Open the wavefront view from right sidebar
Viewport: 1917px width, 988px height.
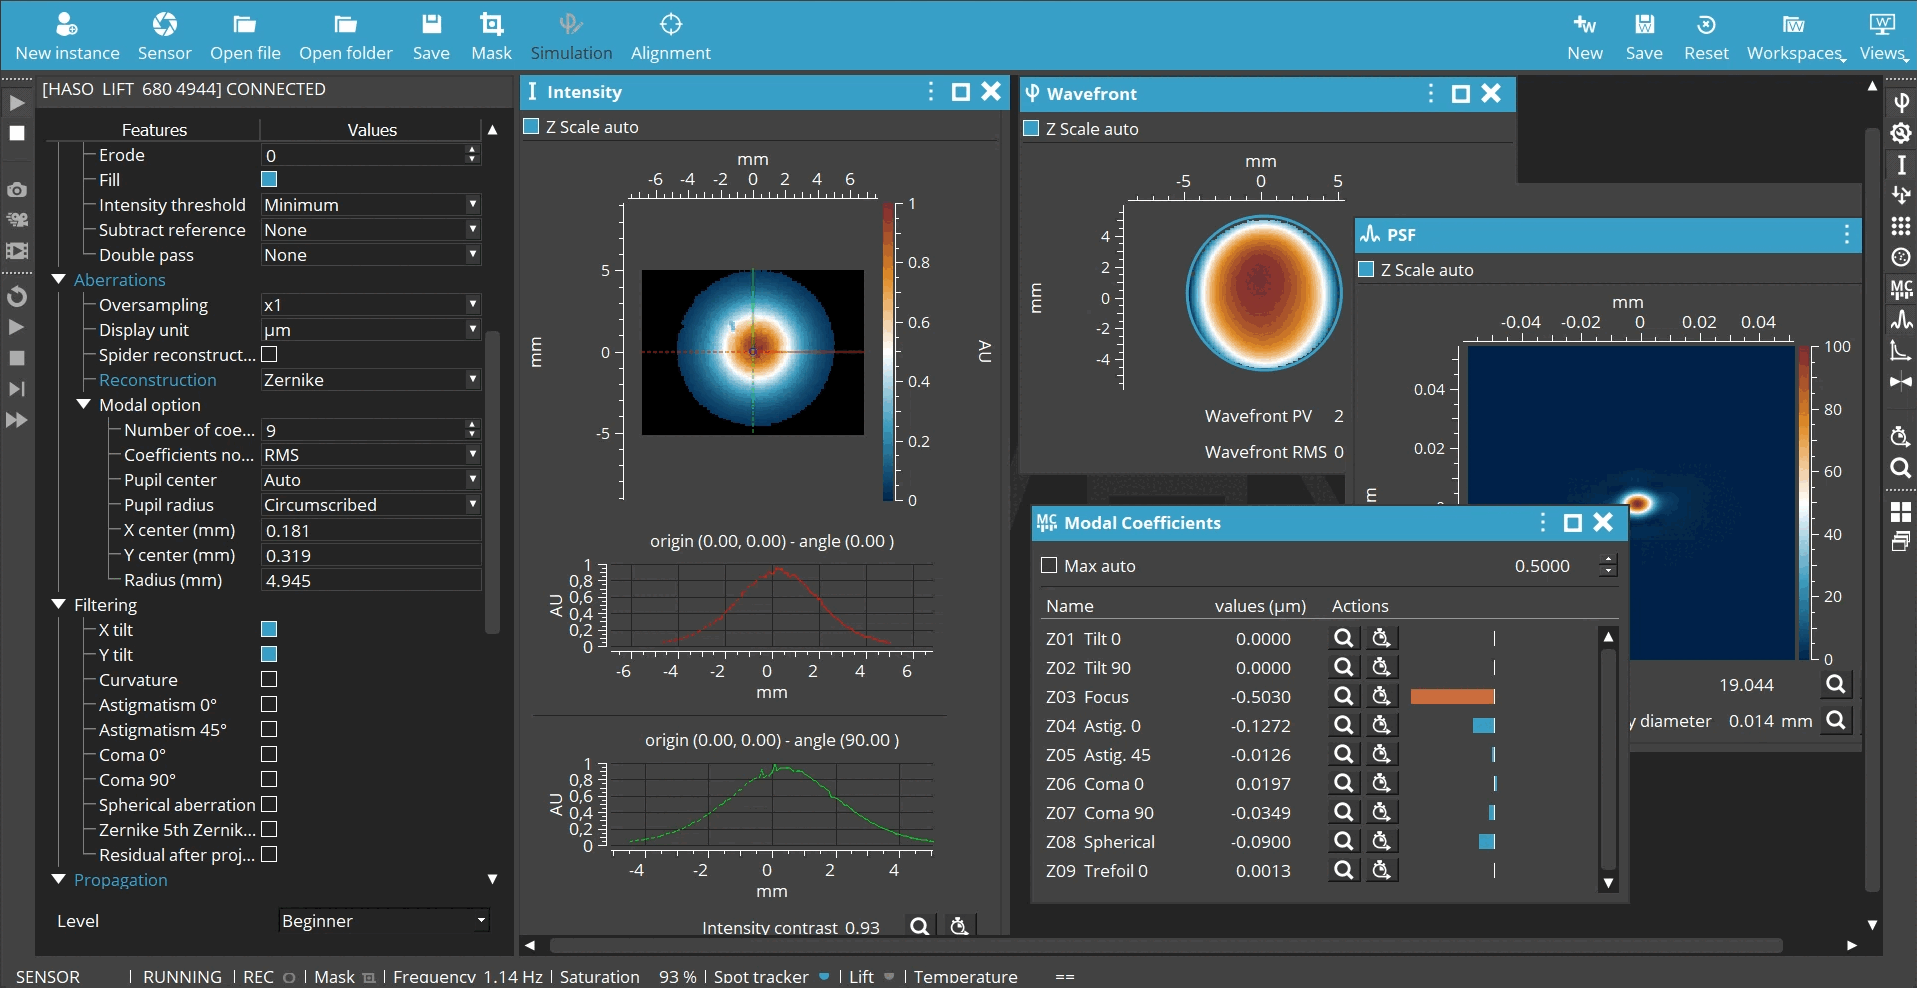[1901, 102]
